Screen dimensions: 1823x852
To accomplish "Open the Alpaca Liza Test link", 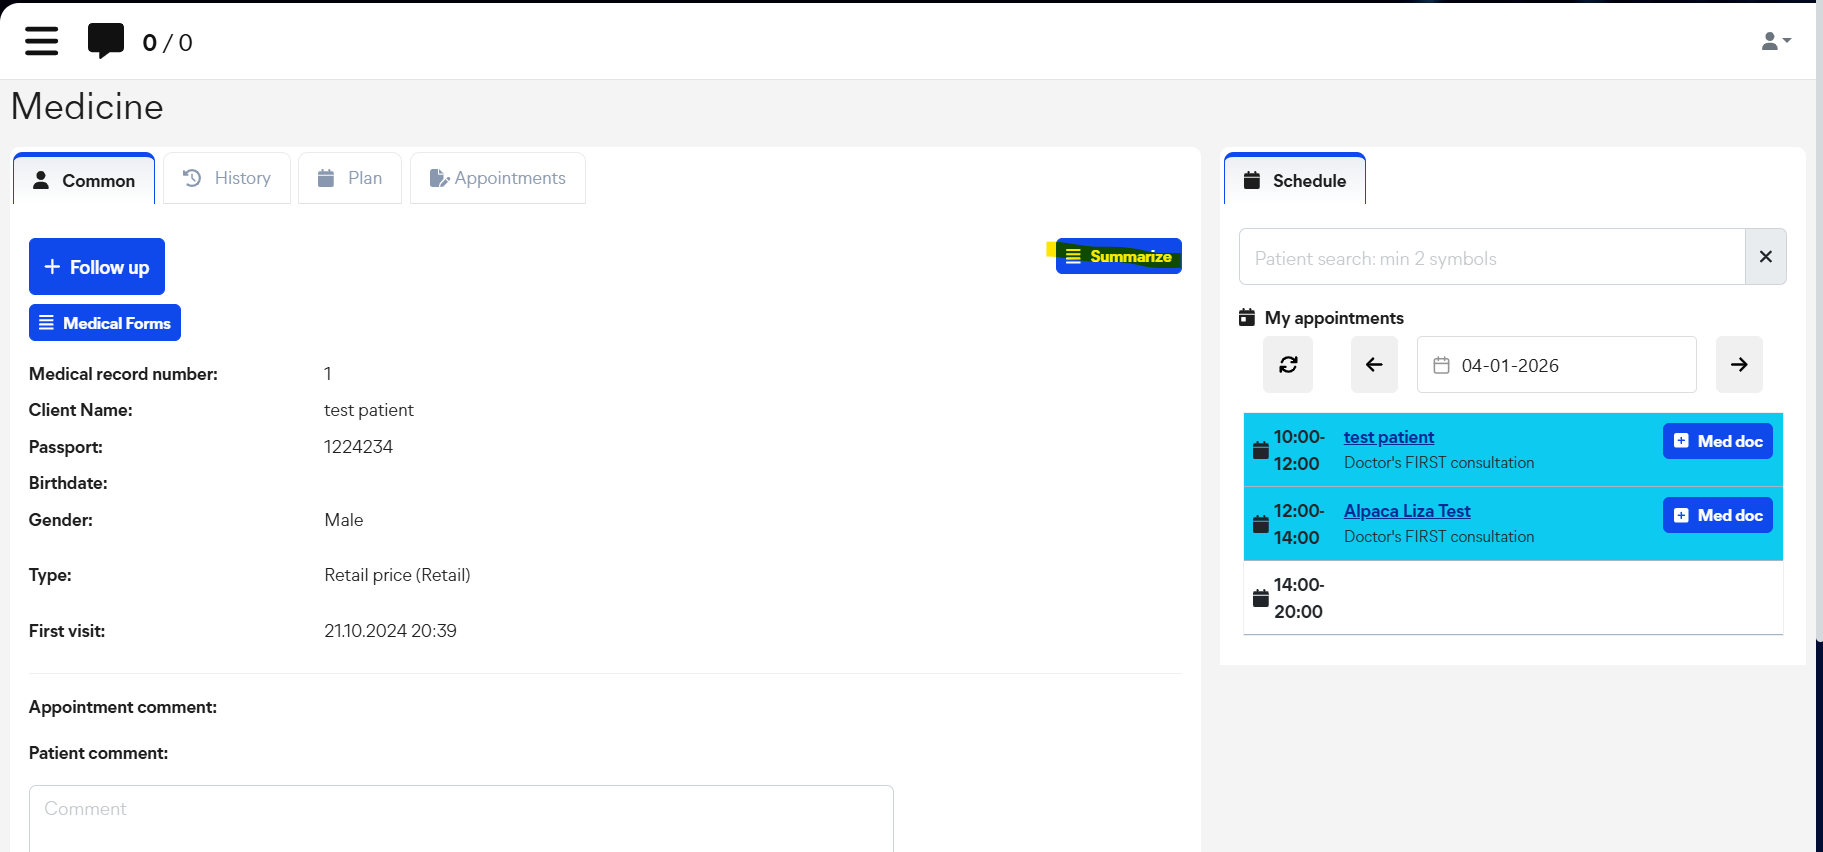I will [1407, 511].
